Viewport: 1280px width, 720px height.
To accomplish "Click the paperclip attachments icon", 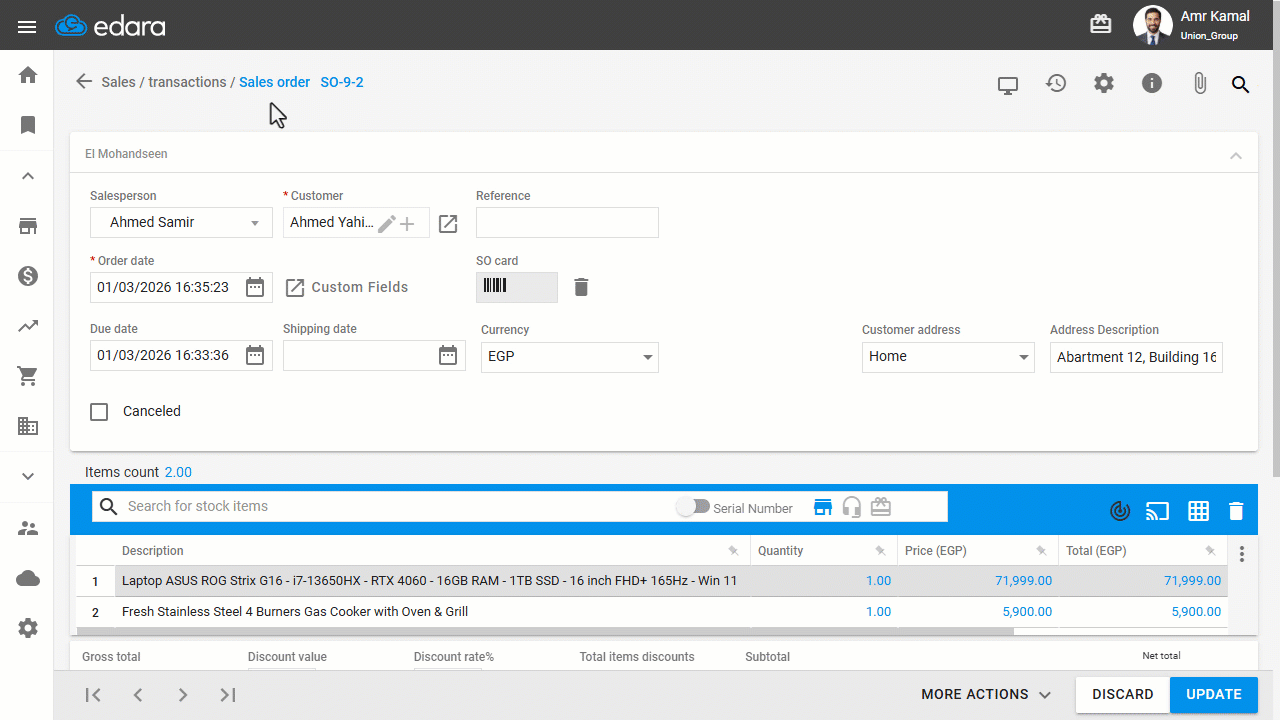I will [1200, 84].
